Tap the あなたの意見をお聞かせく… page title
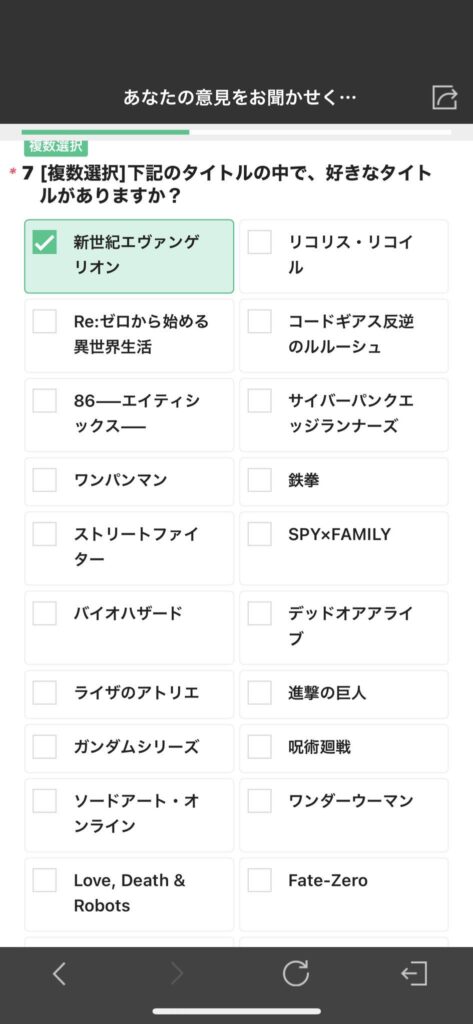The width and height of the screenshot is (473, 1024). 240,98
